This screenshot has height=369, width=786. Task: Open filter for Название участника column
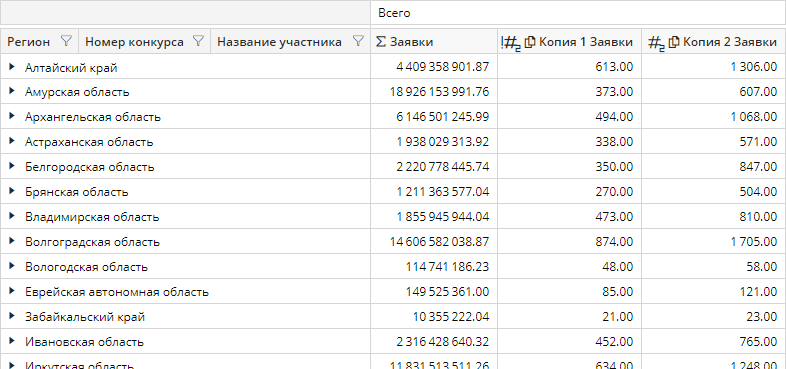[x=358, y=42]
